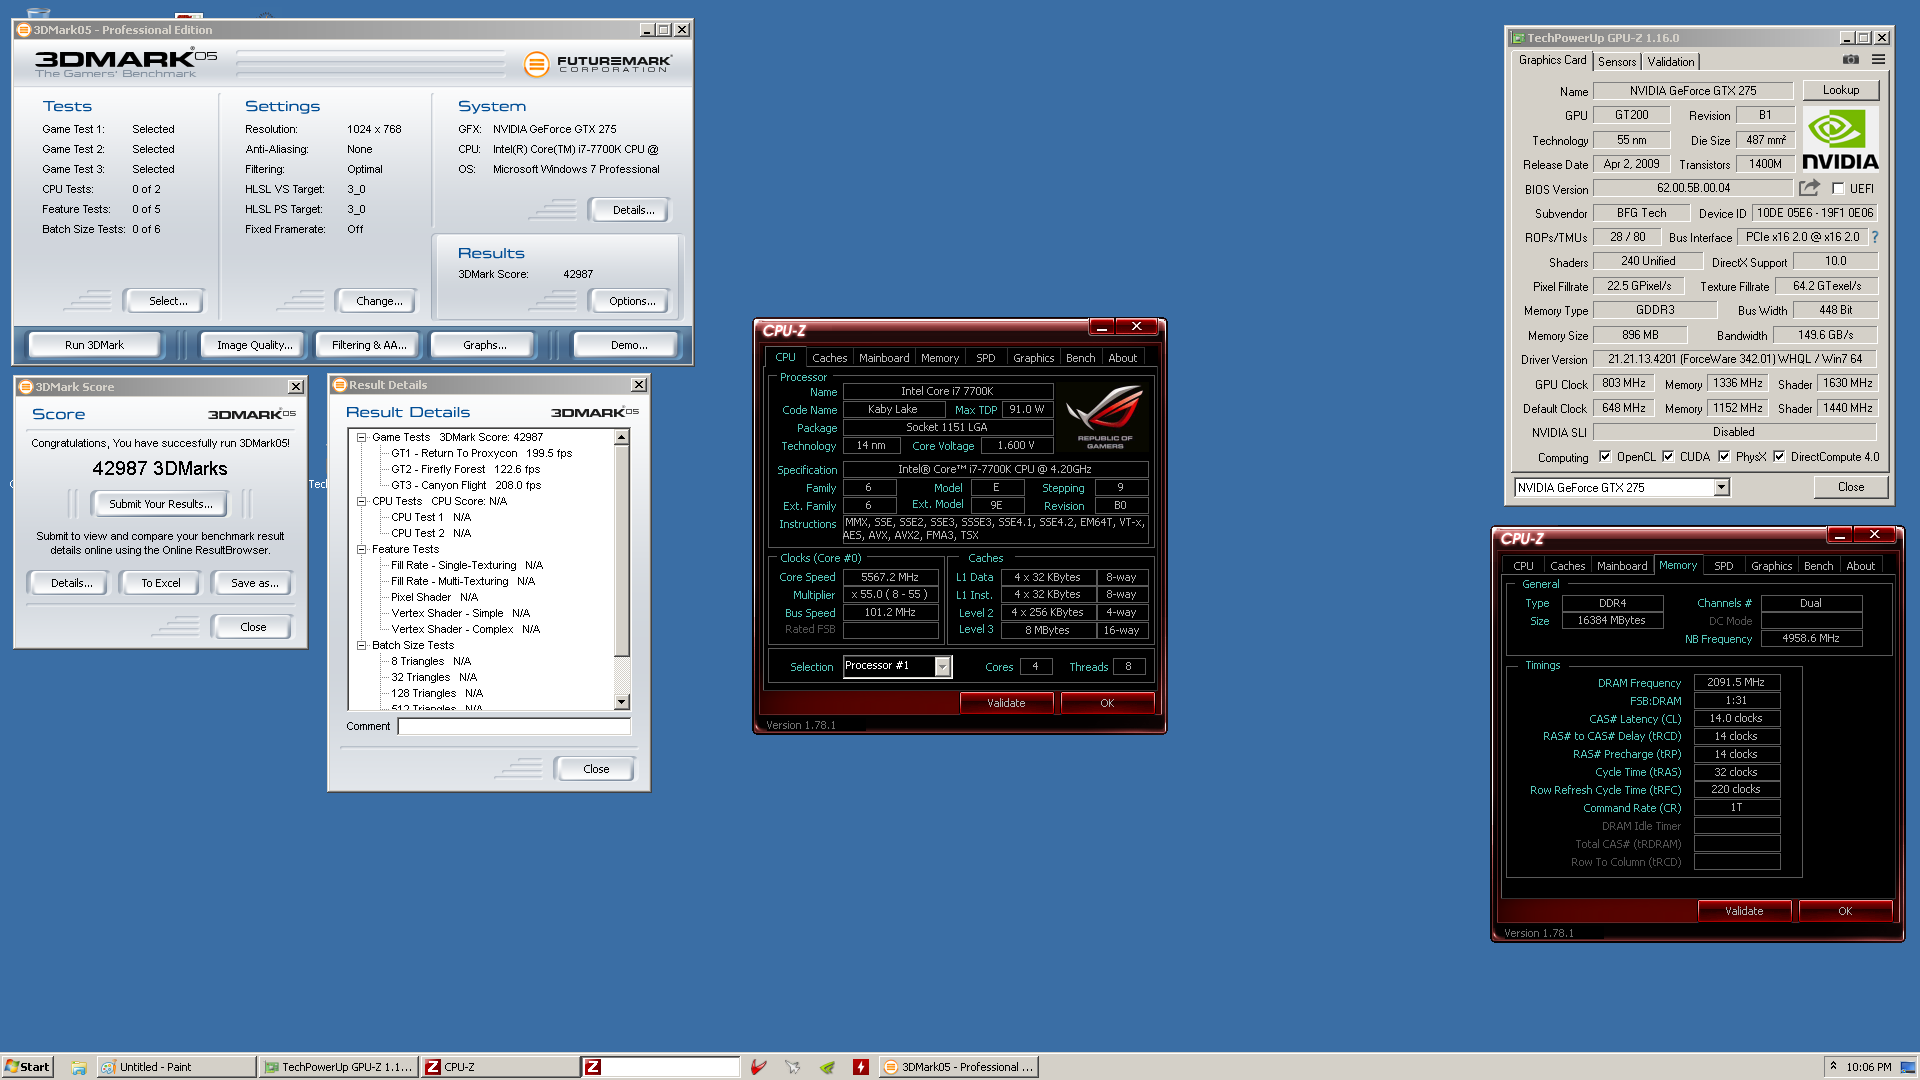This screenshot has width=1920, height=1080.
Task: Click the Graphs button in 3DMark05
Action: point(485,345)
